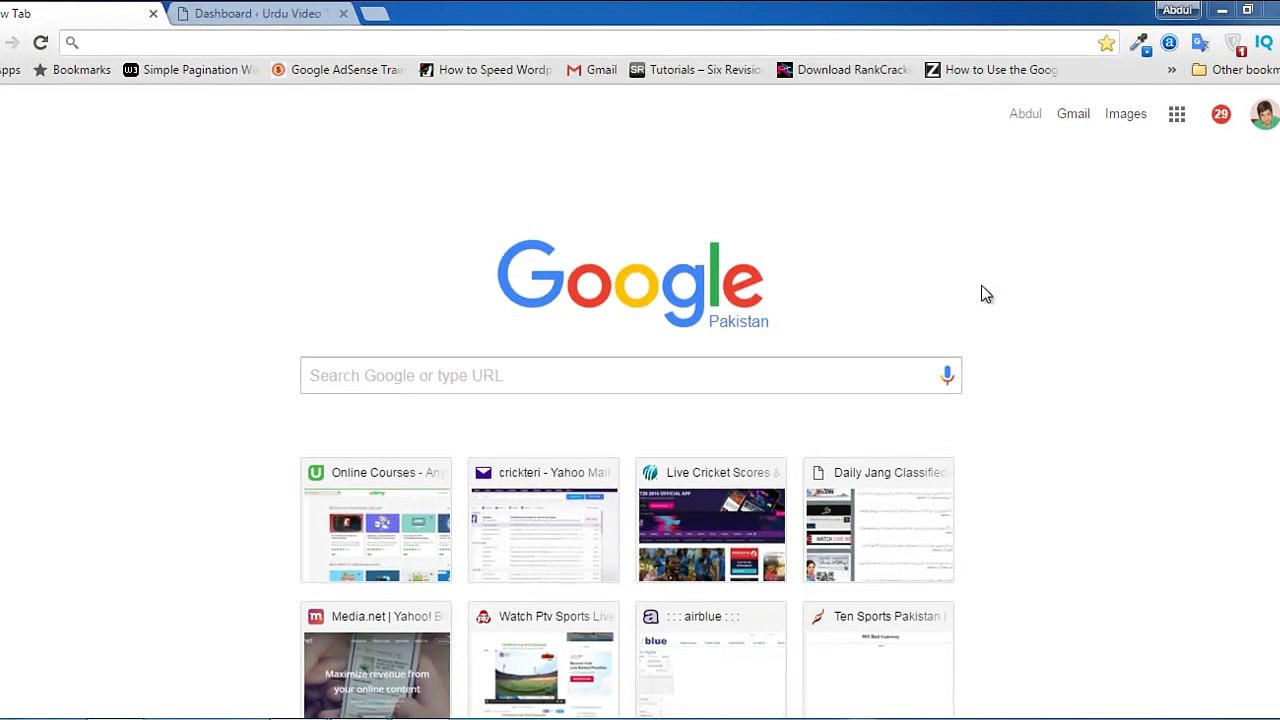Click the Abdul profile button in title bar

pyautogui.click(x=1177, y=10)
